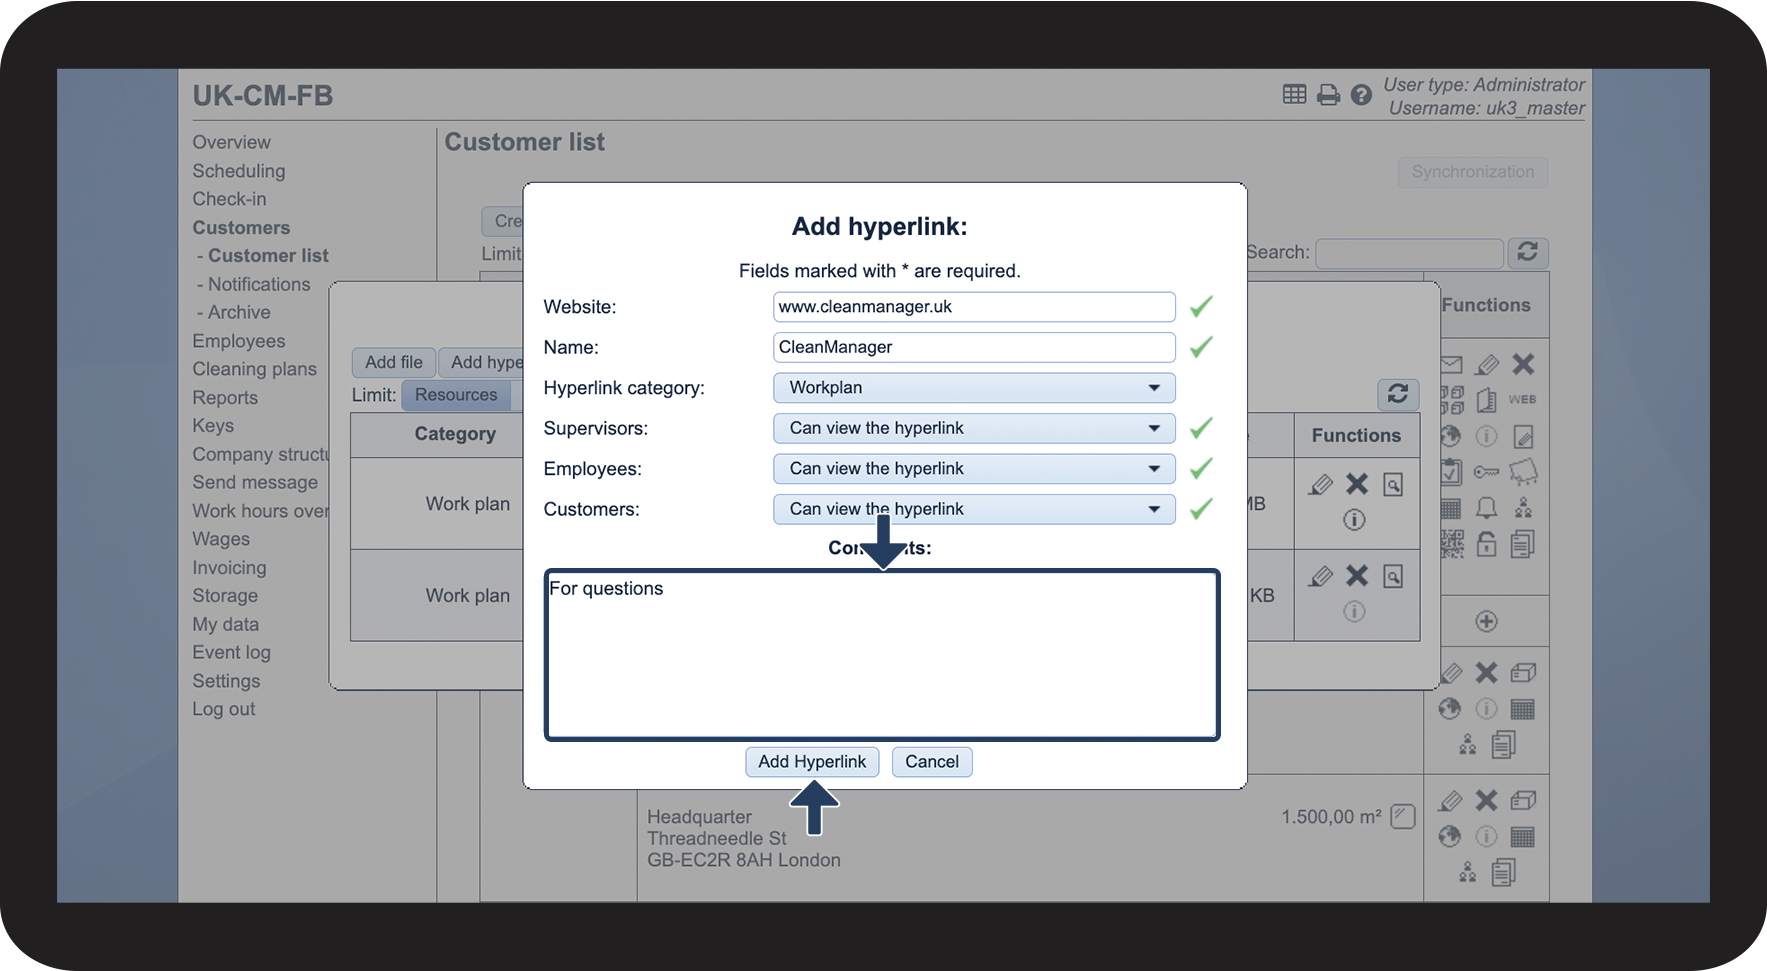The width and height of the screenshot is (1767, 971).
Task: Click the Category column header
Action: [x=455, y=434]
